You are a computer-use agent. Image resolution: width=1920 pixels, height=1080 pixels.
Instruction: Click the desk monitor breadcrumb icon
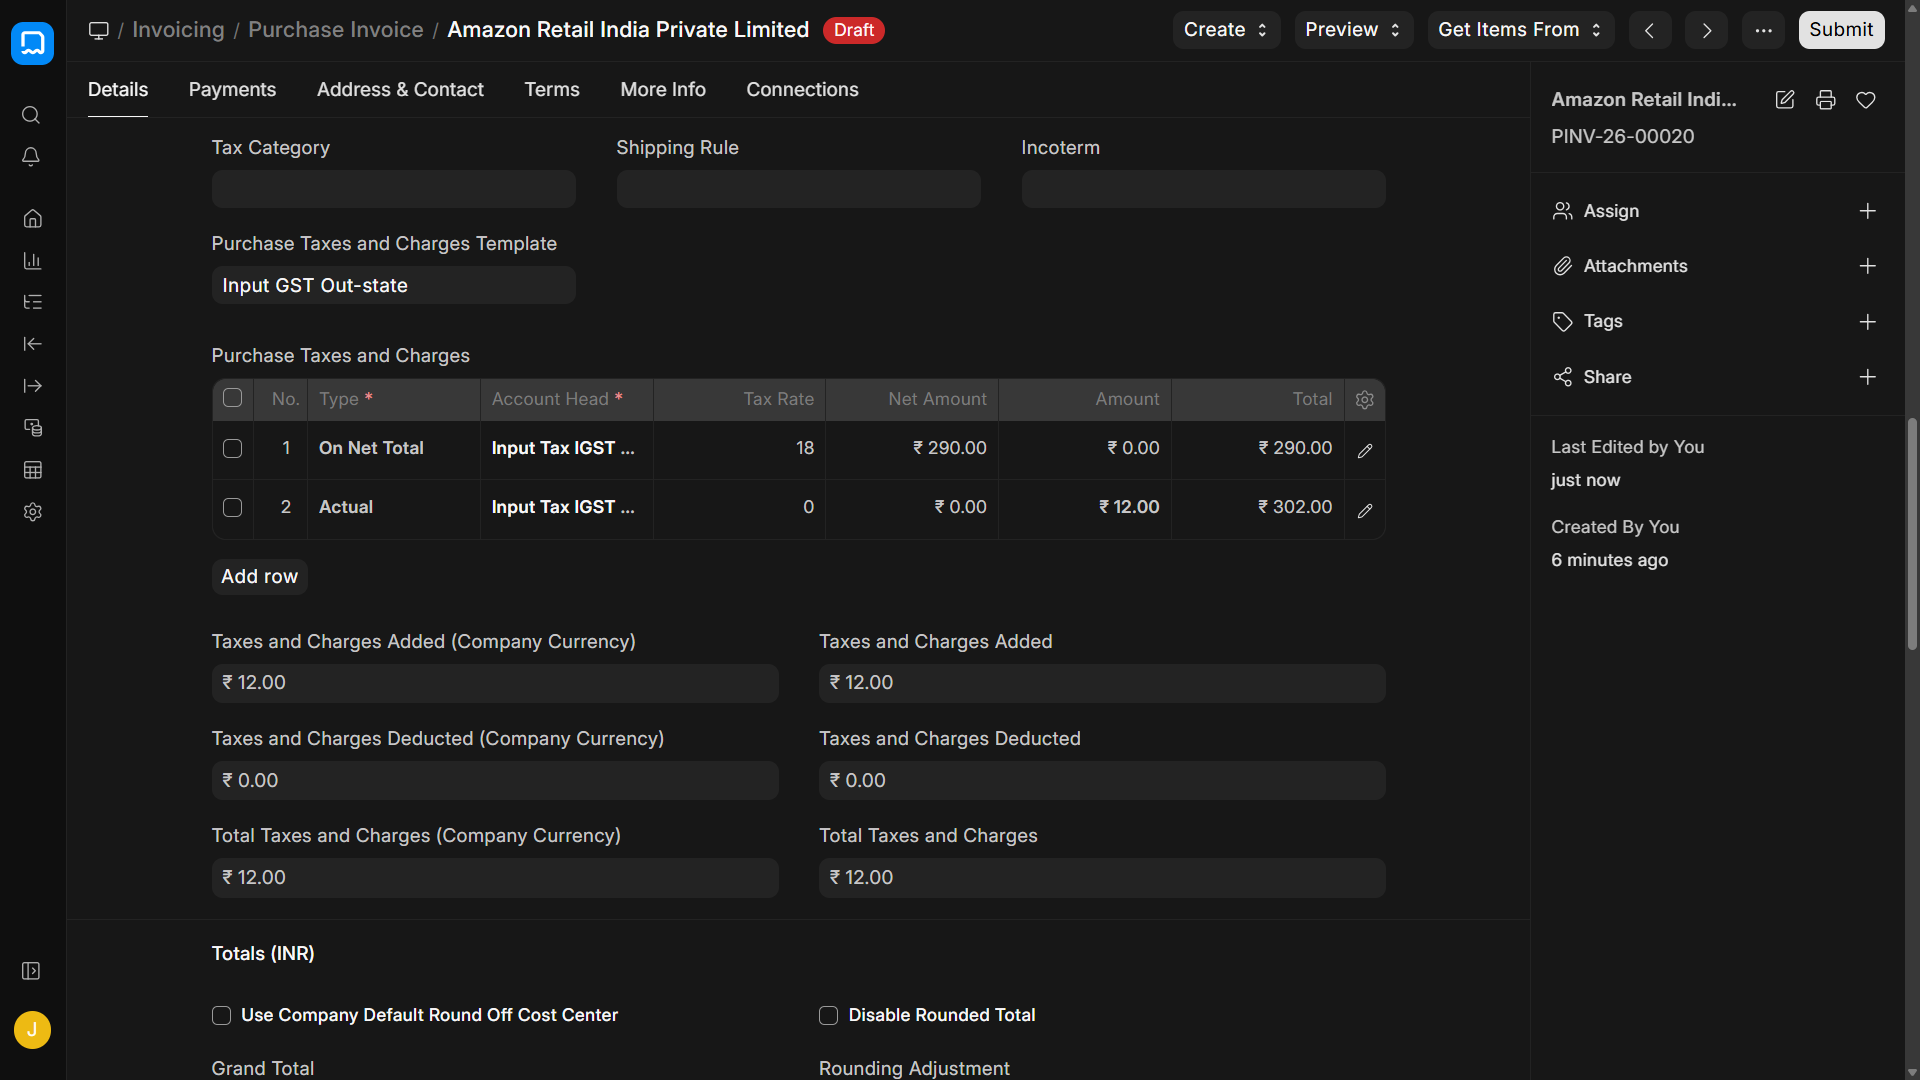pos(98,30)
